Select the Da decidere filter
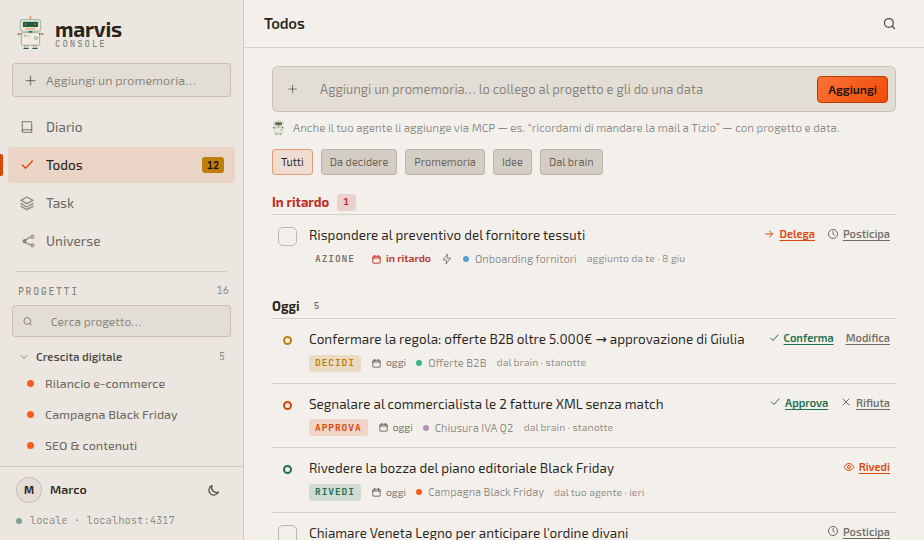924x540 pixels. coord(359,162)
